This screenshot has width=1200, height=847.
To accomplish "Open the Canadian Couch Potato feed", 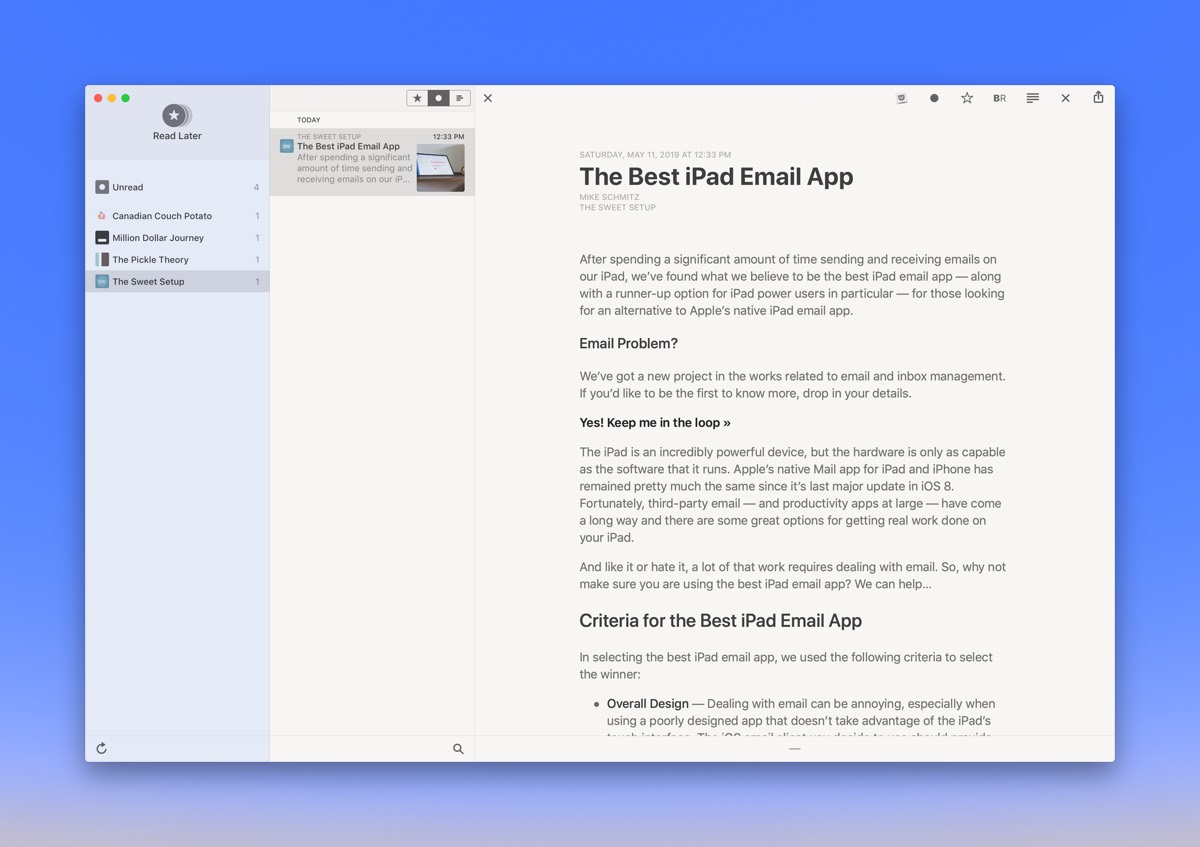I will click(177, 216).
